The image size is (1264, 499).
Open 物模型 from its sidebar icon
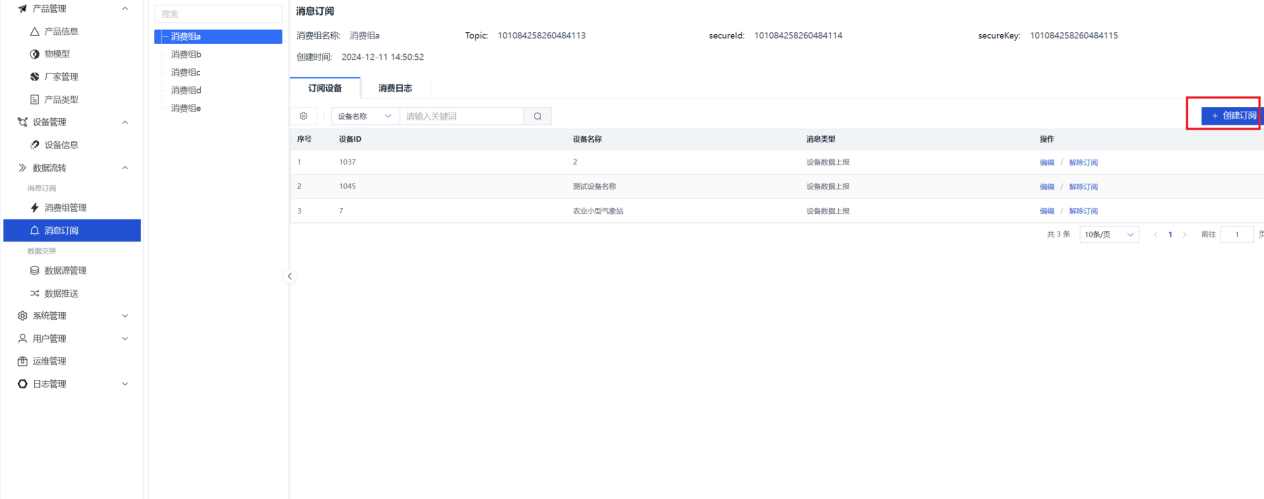[35, 54]
